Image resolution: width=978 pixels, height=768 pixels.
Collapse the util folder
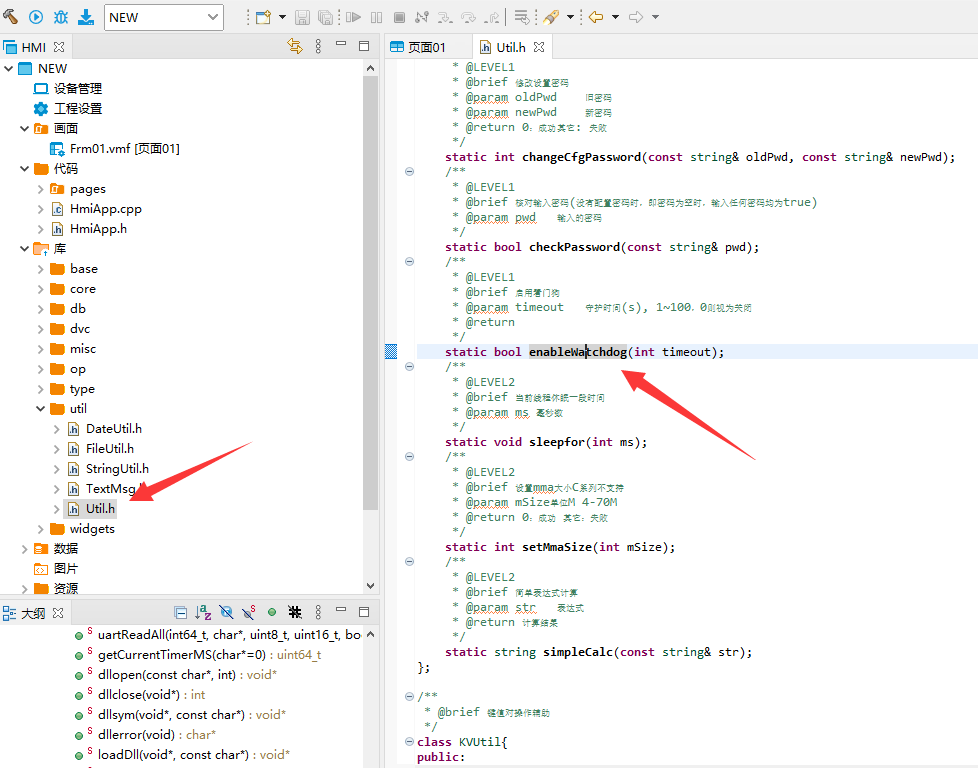tap(41, 409)
